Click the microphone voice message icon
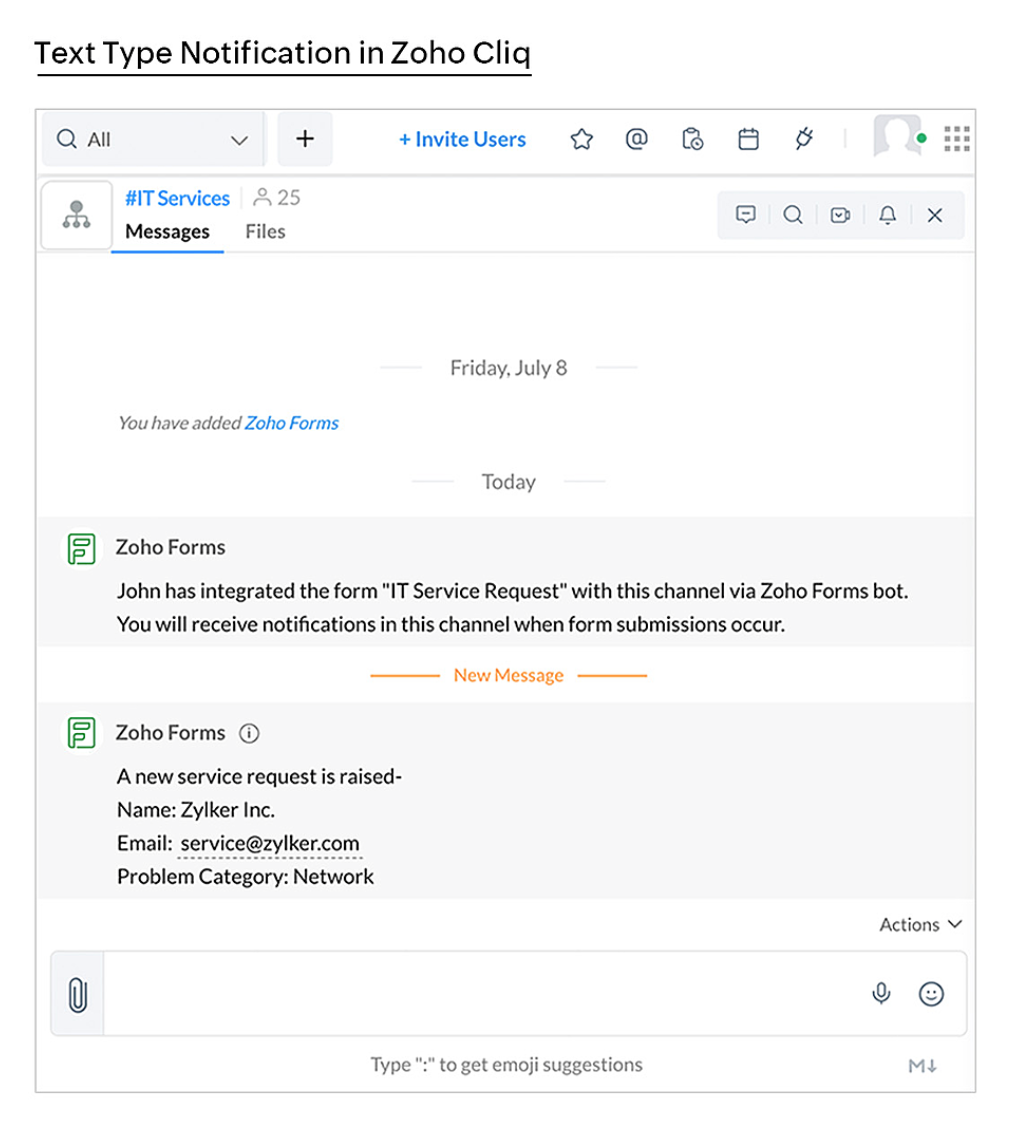The height and width of the screenshot is (1128, 1026). pos(881,994)
